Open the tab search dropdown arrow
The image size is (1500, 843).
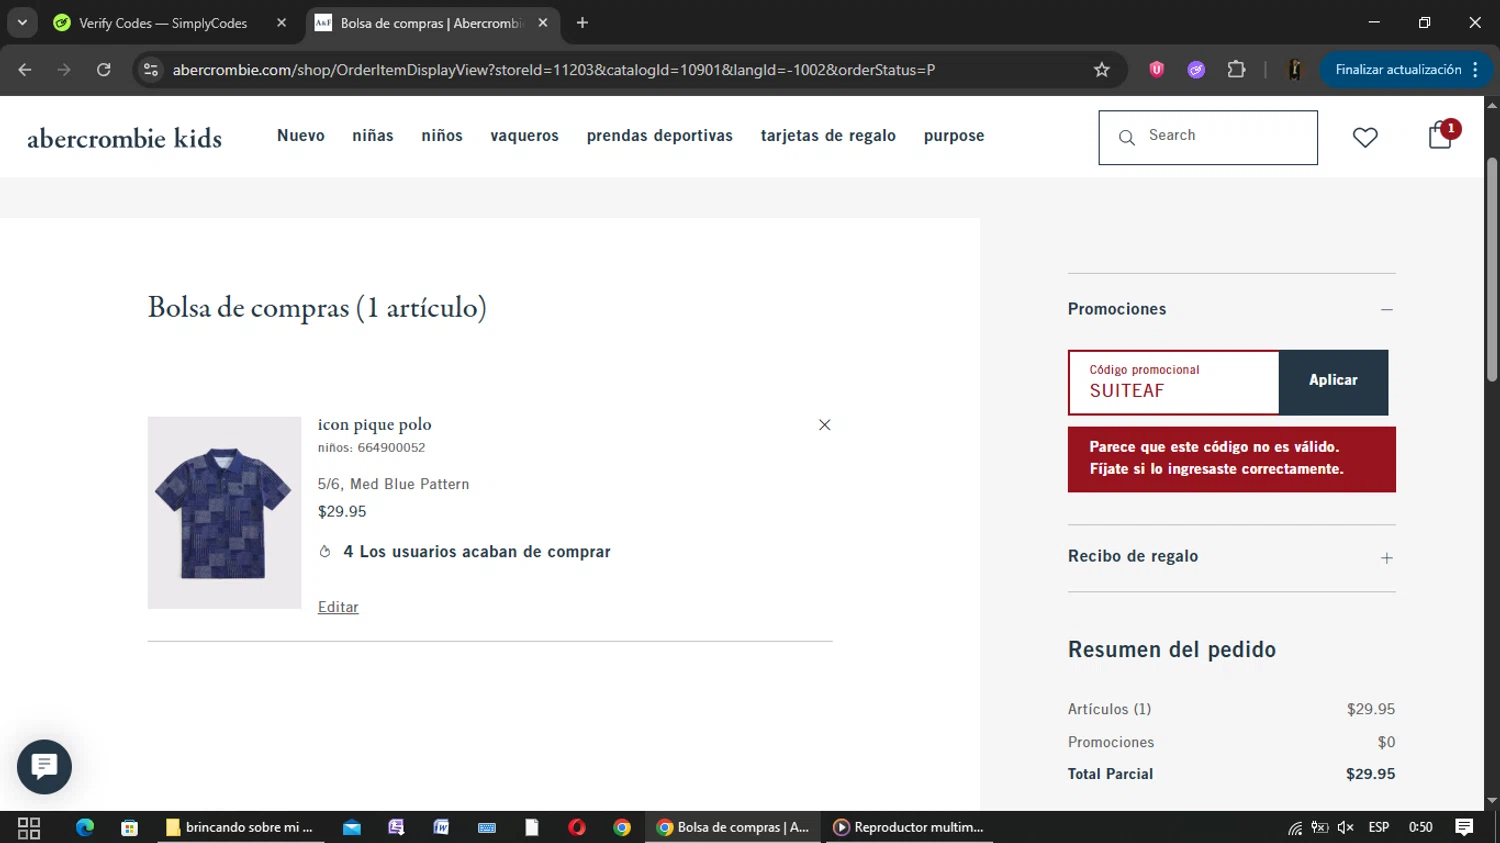coord(22,23)
